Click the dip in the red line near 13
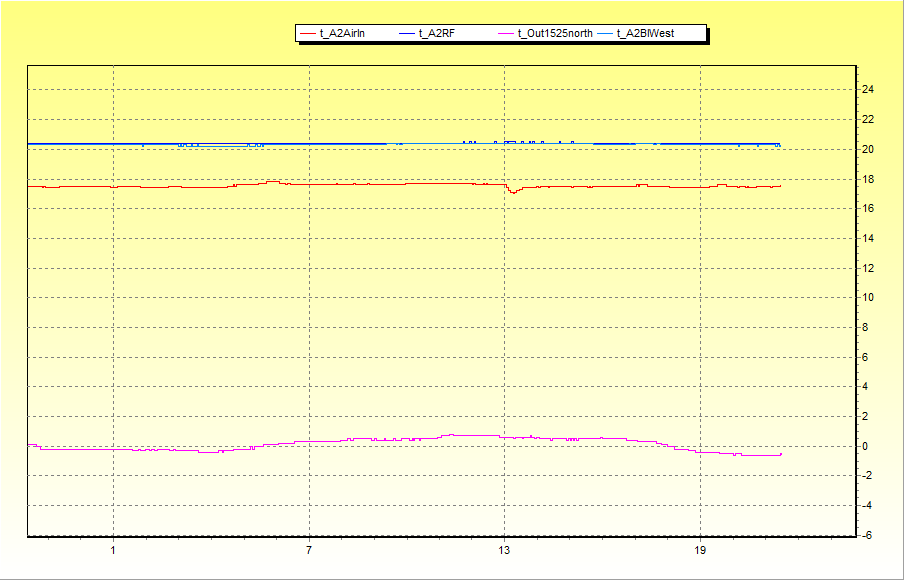This screenshot has width=904, height=580. [x=512, y=191]
